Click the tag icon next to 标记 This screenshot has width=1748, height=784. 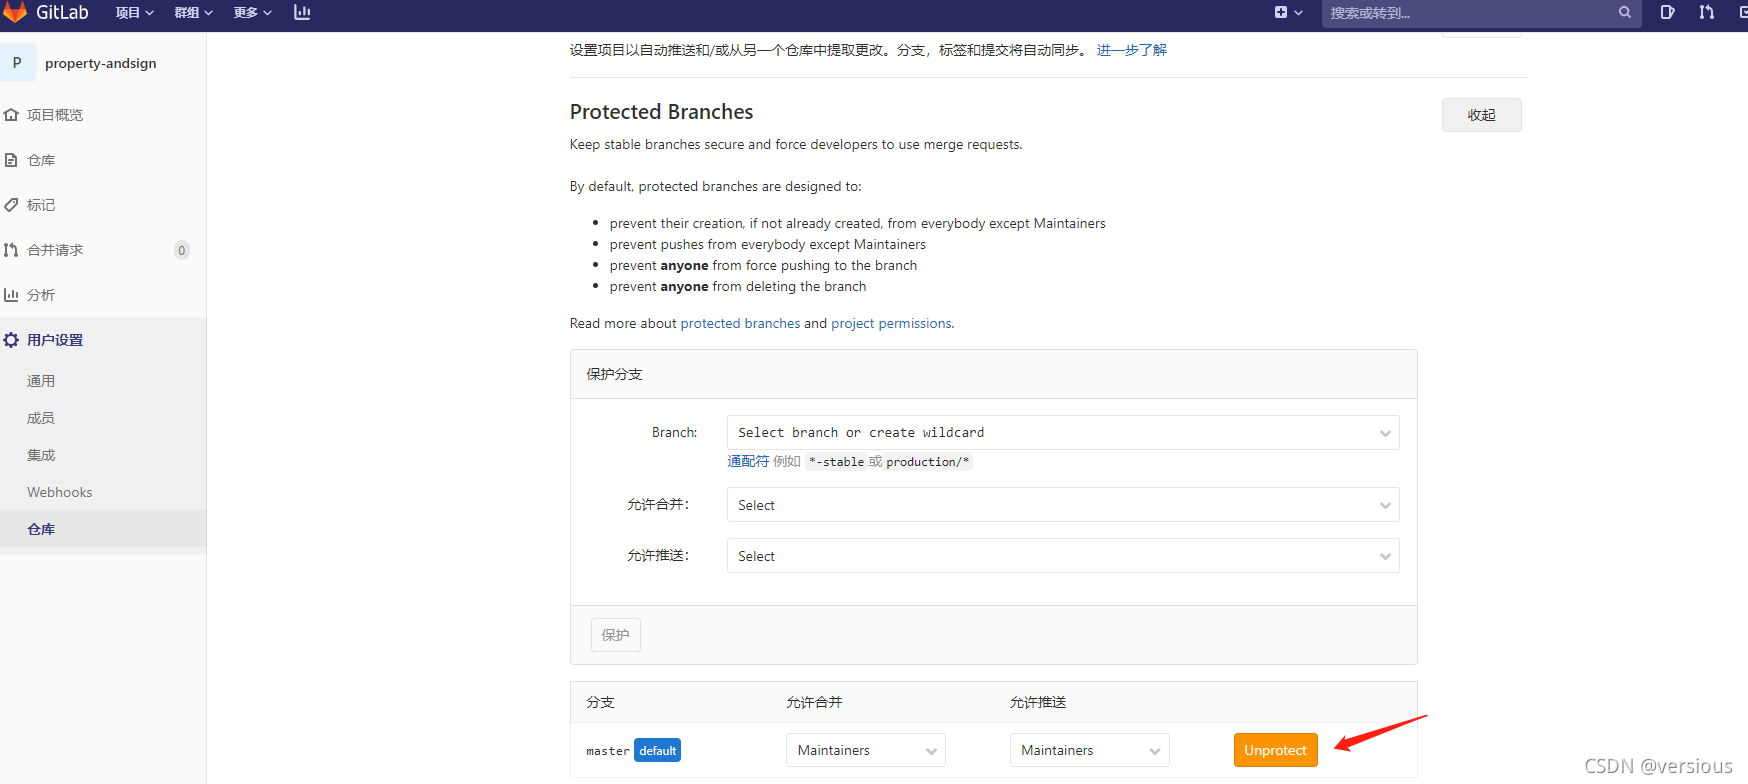(11, 205)
